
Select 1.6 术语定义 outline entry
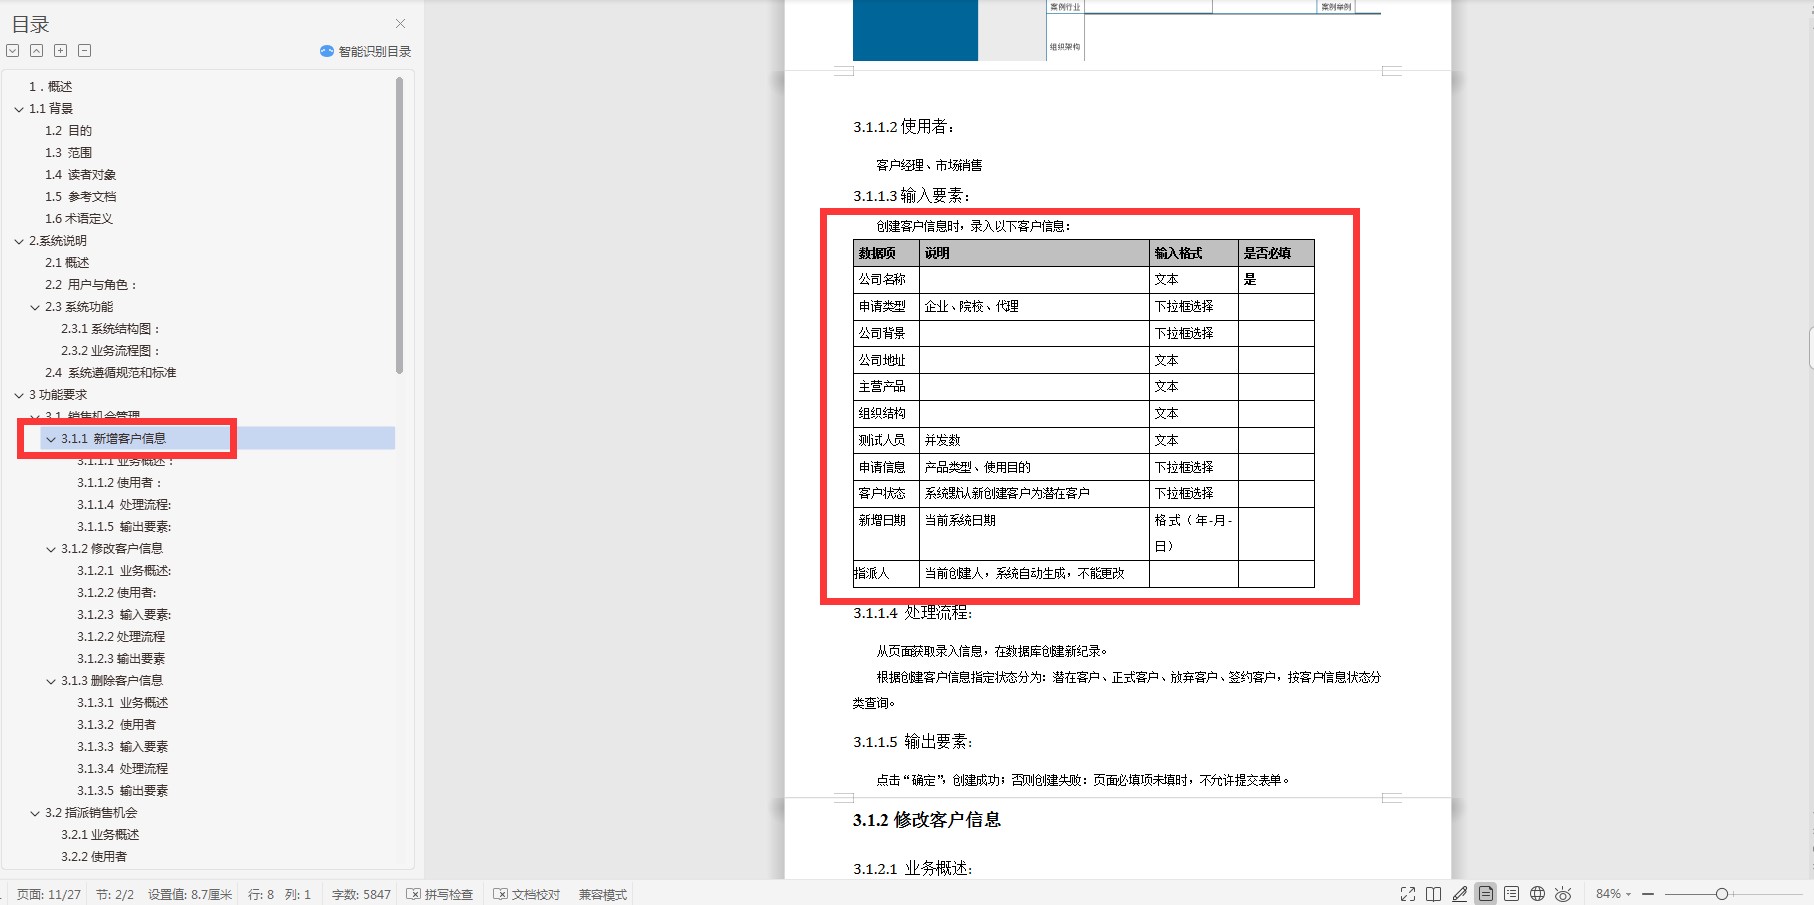coord(79,219)
